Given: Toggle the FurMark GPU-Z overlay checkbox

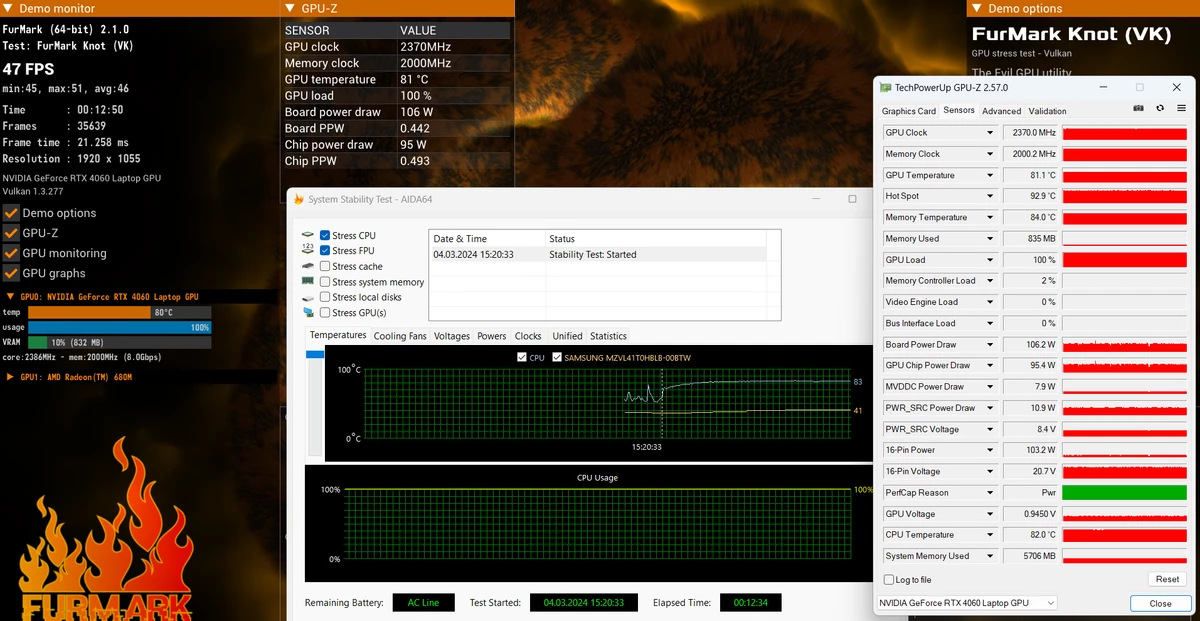Looking at the screenshot, I should pyautogui.click(x=11, y=233).
